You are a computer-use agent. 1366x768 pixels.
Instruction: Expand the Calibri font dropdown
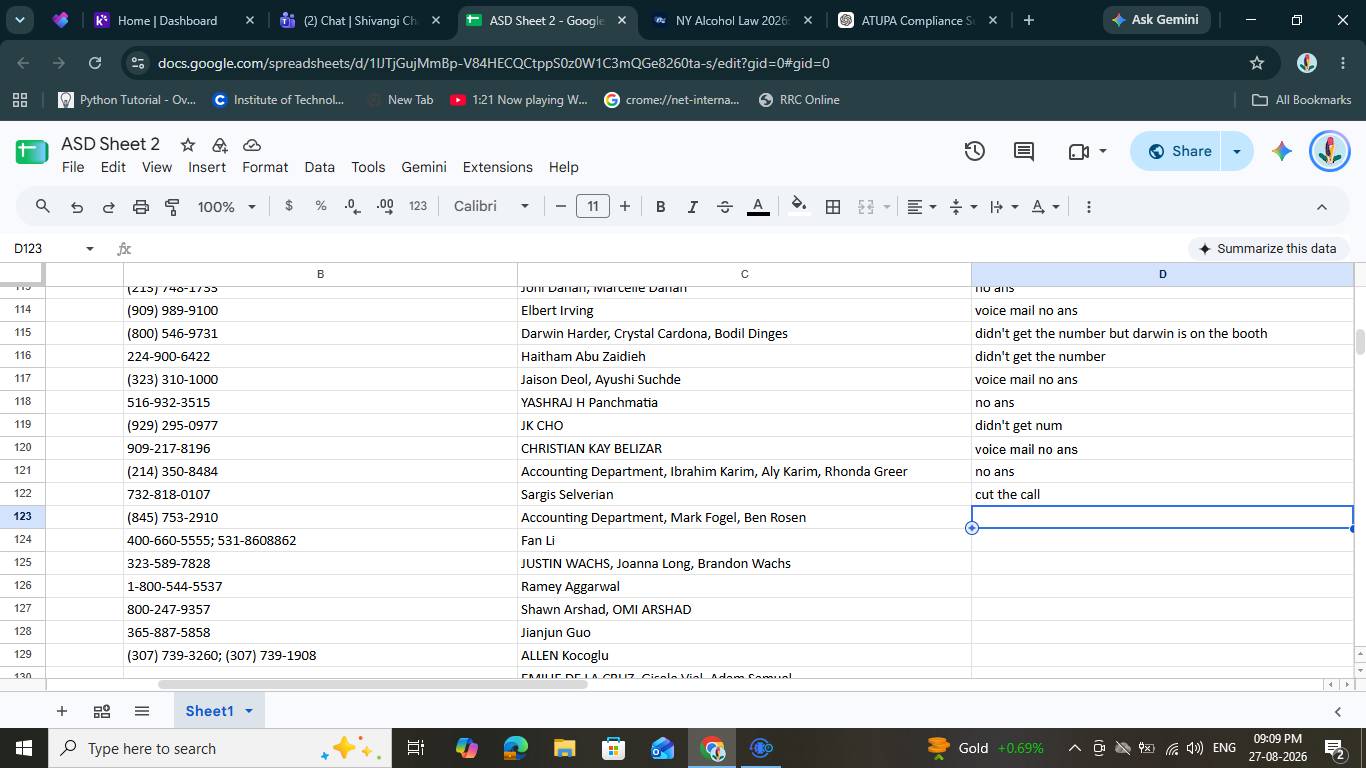pyautogui.click(x=491, y=207)
